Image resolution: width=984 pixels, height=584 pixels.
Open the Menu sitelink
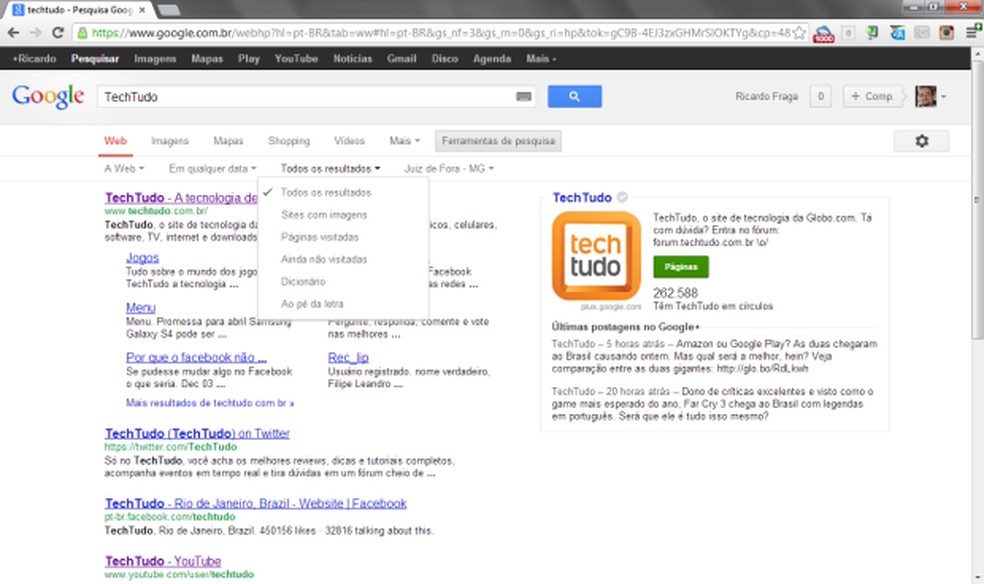pos(141,307)
